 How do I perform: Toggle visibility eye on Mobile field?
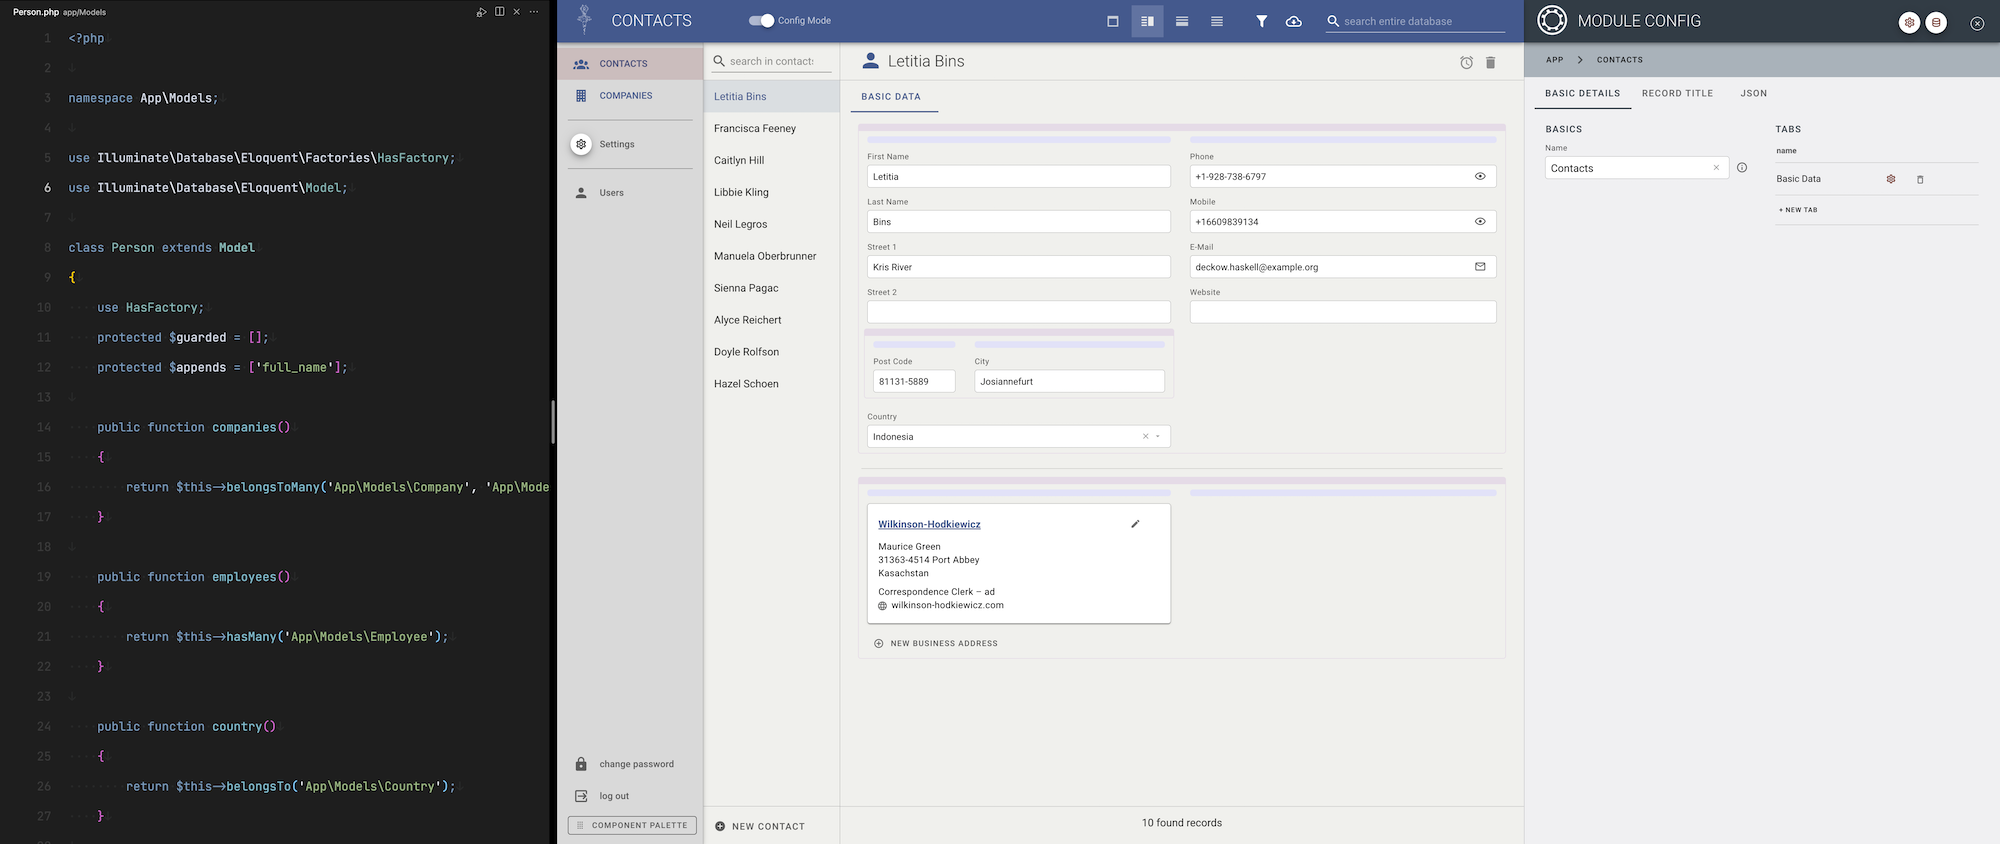1480,222
